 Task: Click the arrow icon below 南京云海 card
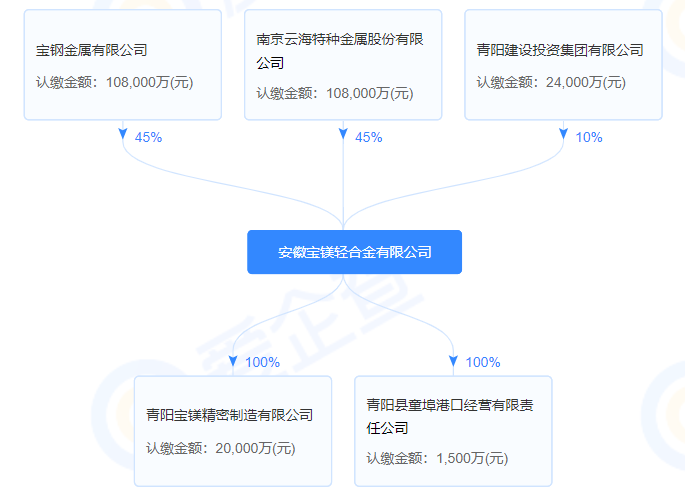tap(343, 134)
